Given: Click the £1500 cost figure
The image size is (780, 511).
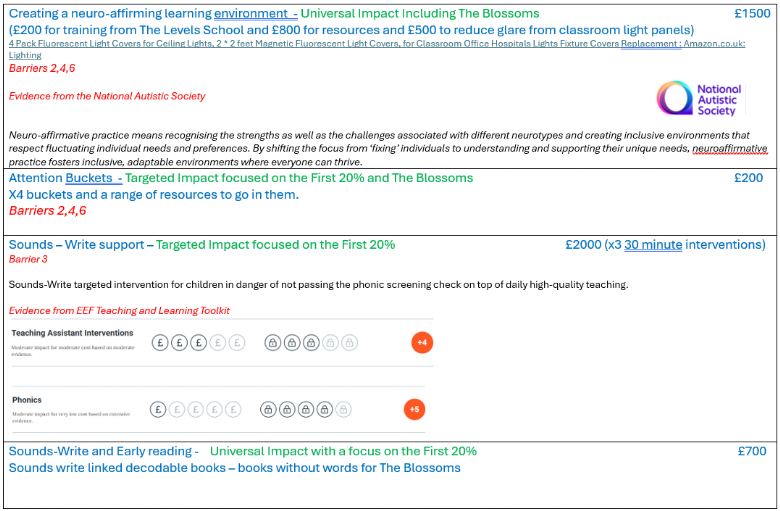Looking at the screenshot, I should [x=752, y=13].
